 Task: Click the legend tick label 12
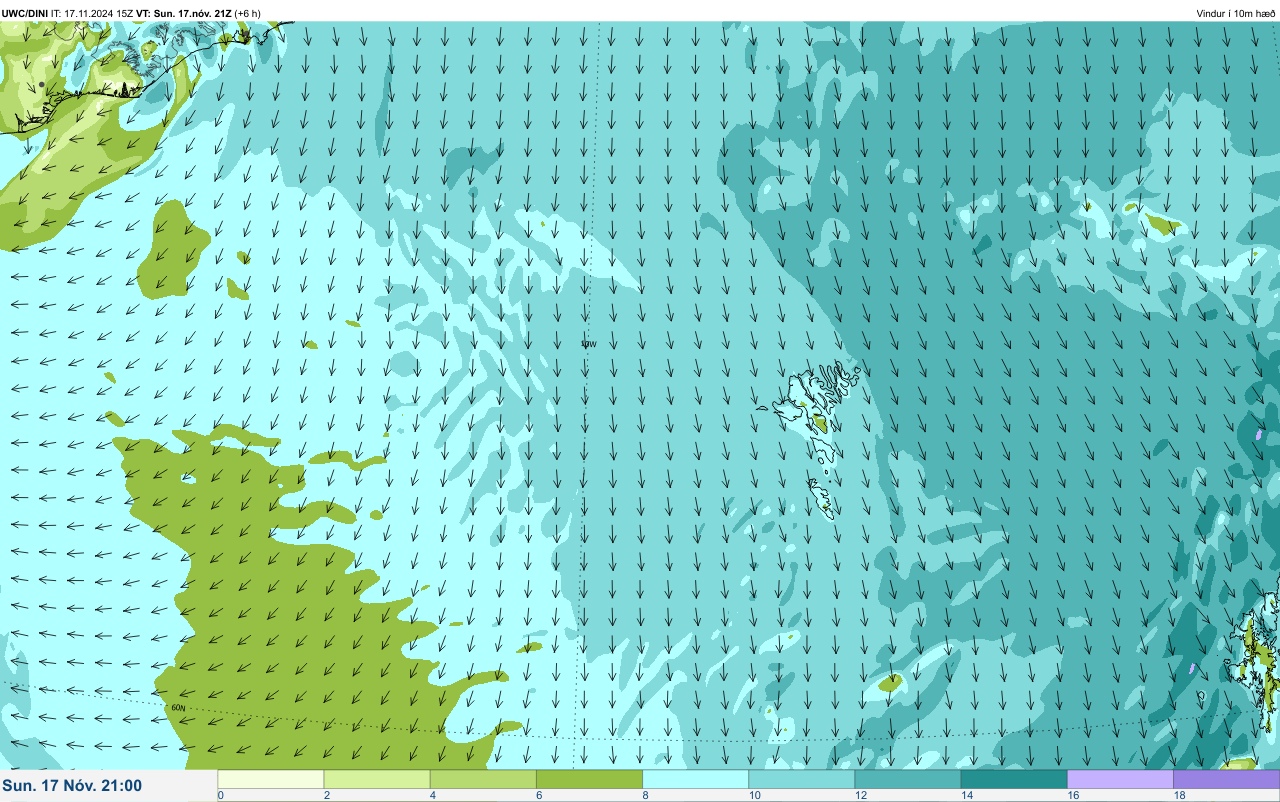861,795
